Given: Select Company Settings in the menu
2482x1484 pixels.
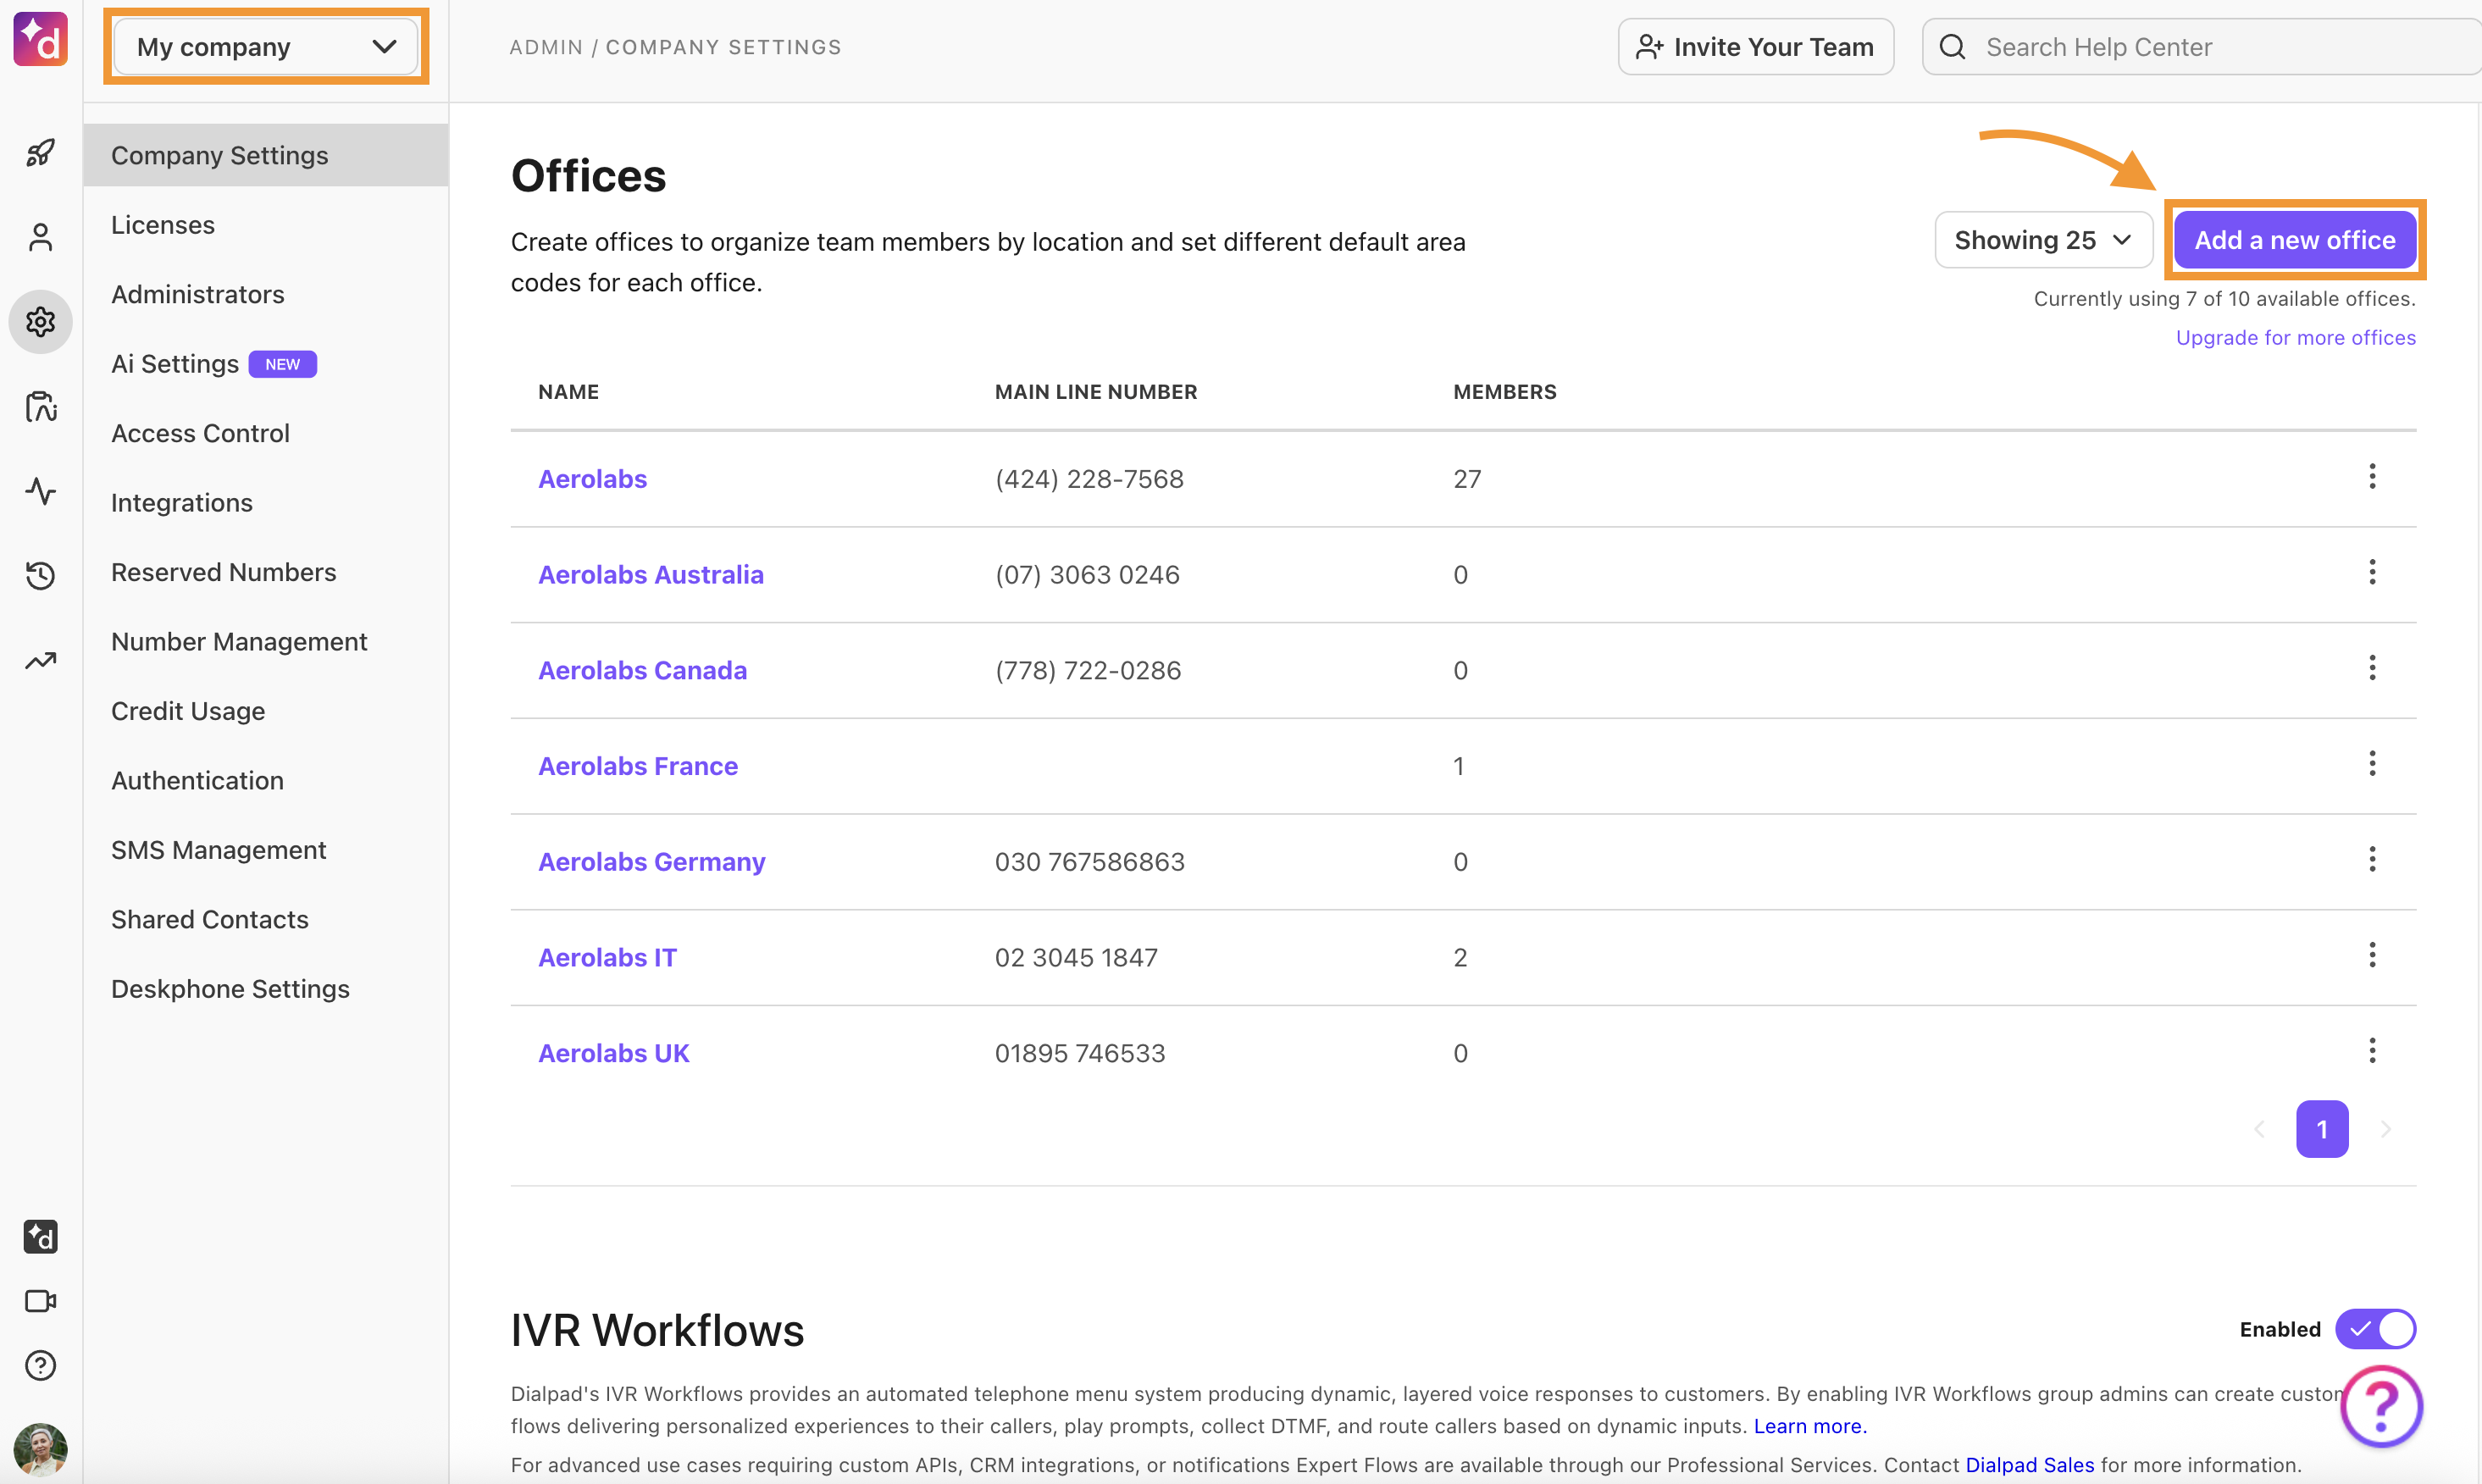Looking at the screenshot, I should coord(266,155).
